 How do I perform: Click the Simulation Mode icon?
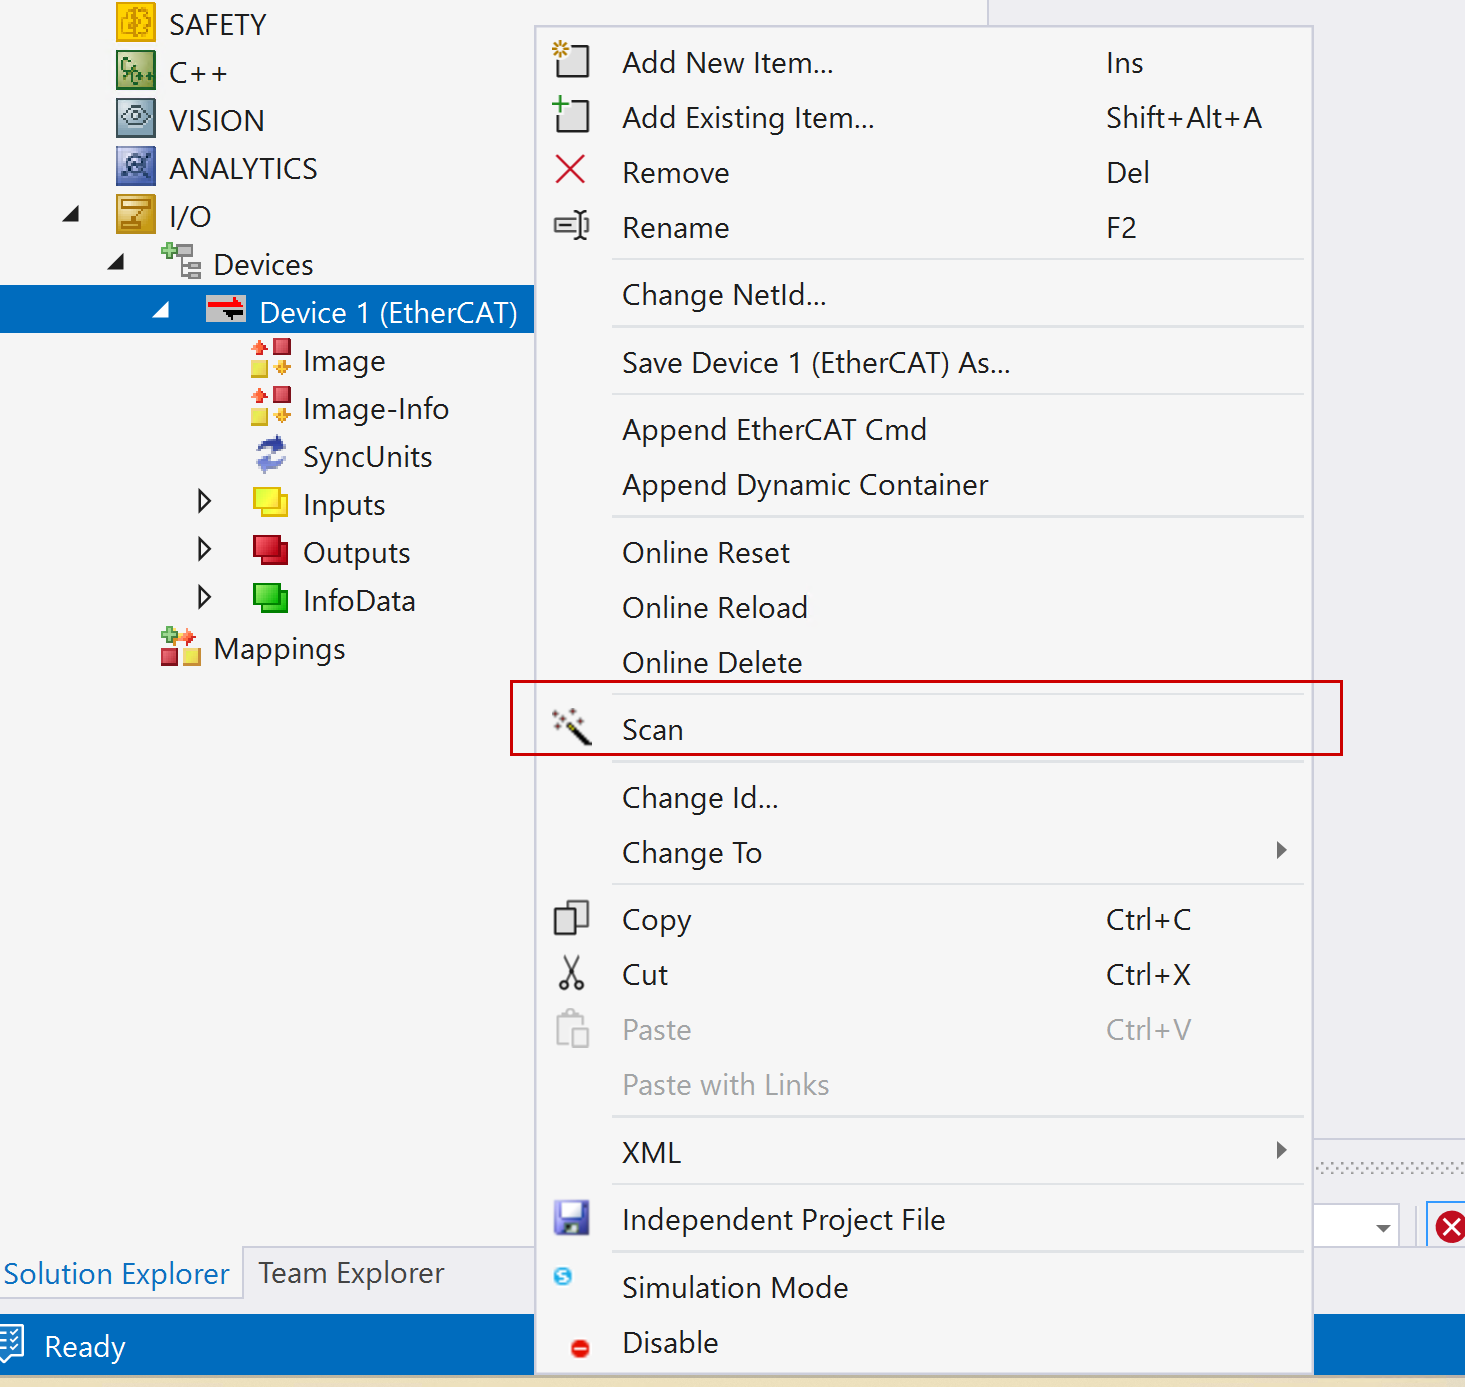pos(563,1276)
